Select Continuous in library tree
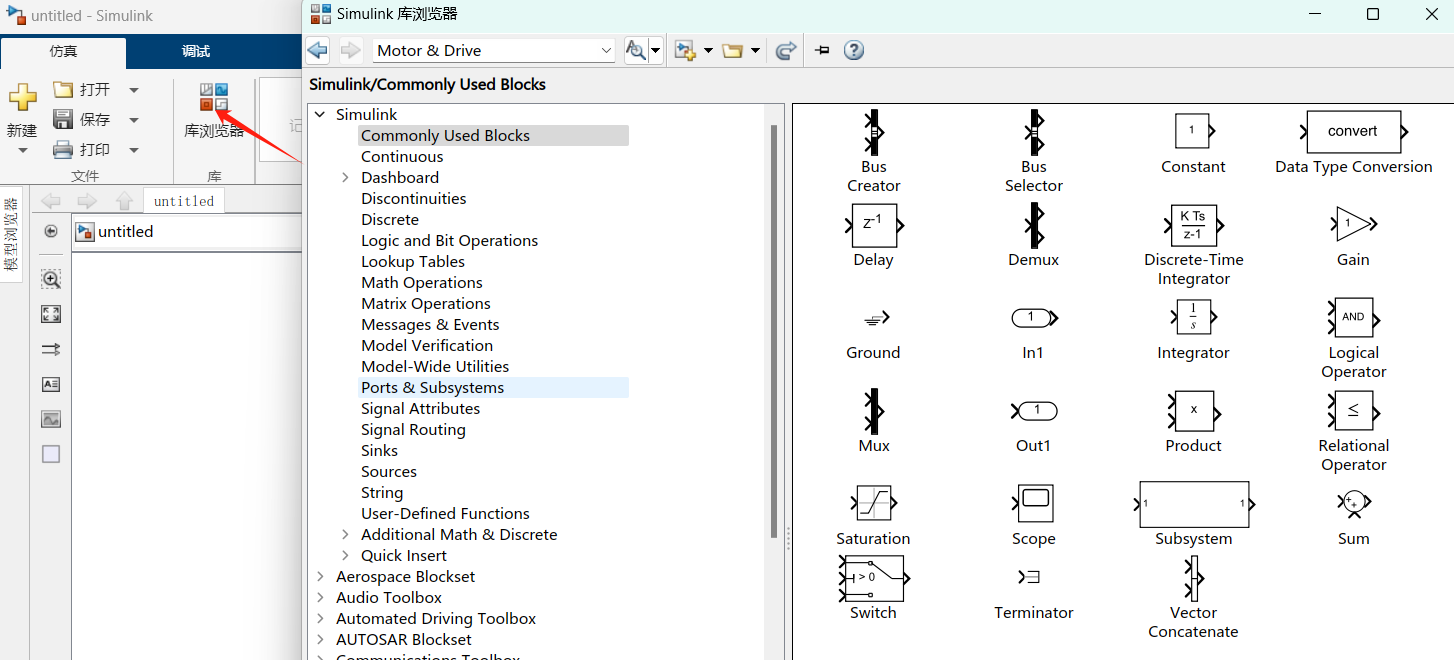 [402, 156]
